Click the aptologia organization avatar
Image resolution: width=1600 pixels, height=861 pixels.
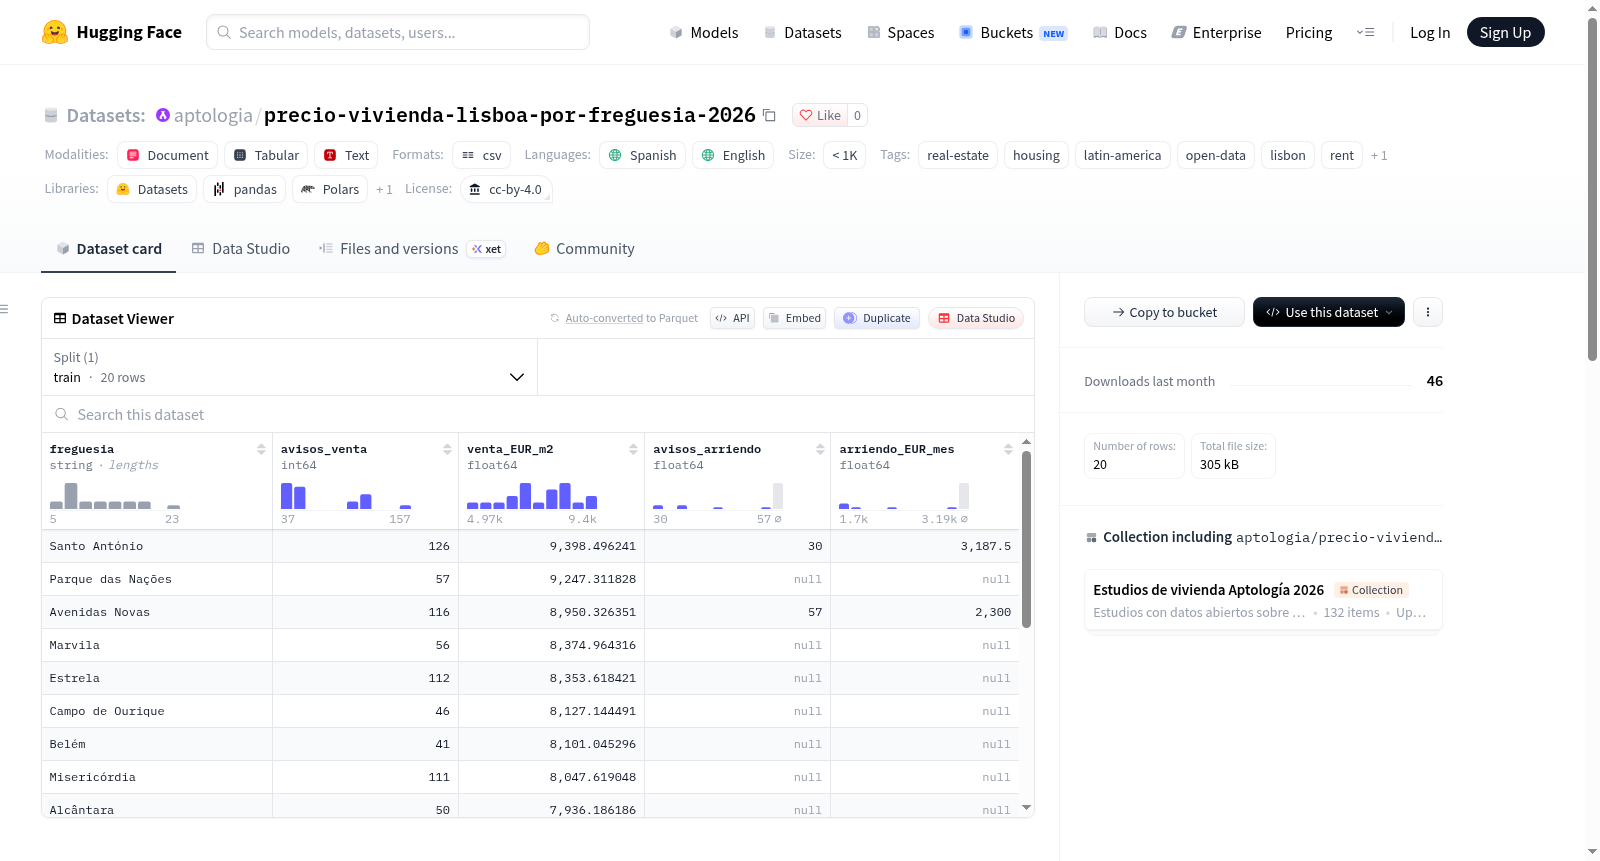163,115
